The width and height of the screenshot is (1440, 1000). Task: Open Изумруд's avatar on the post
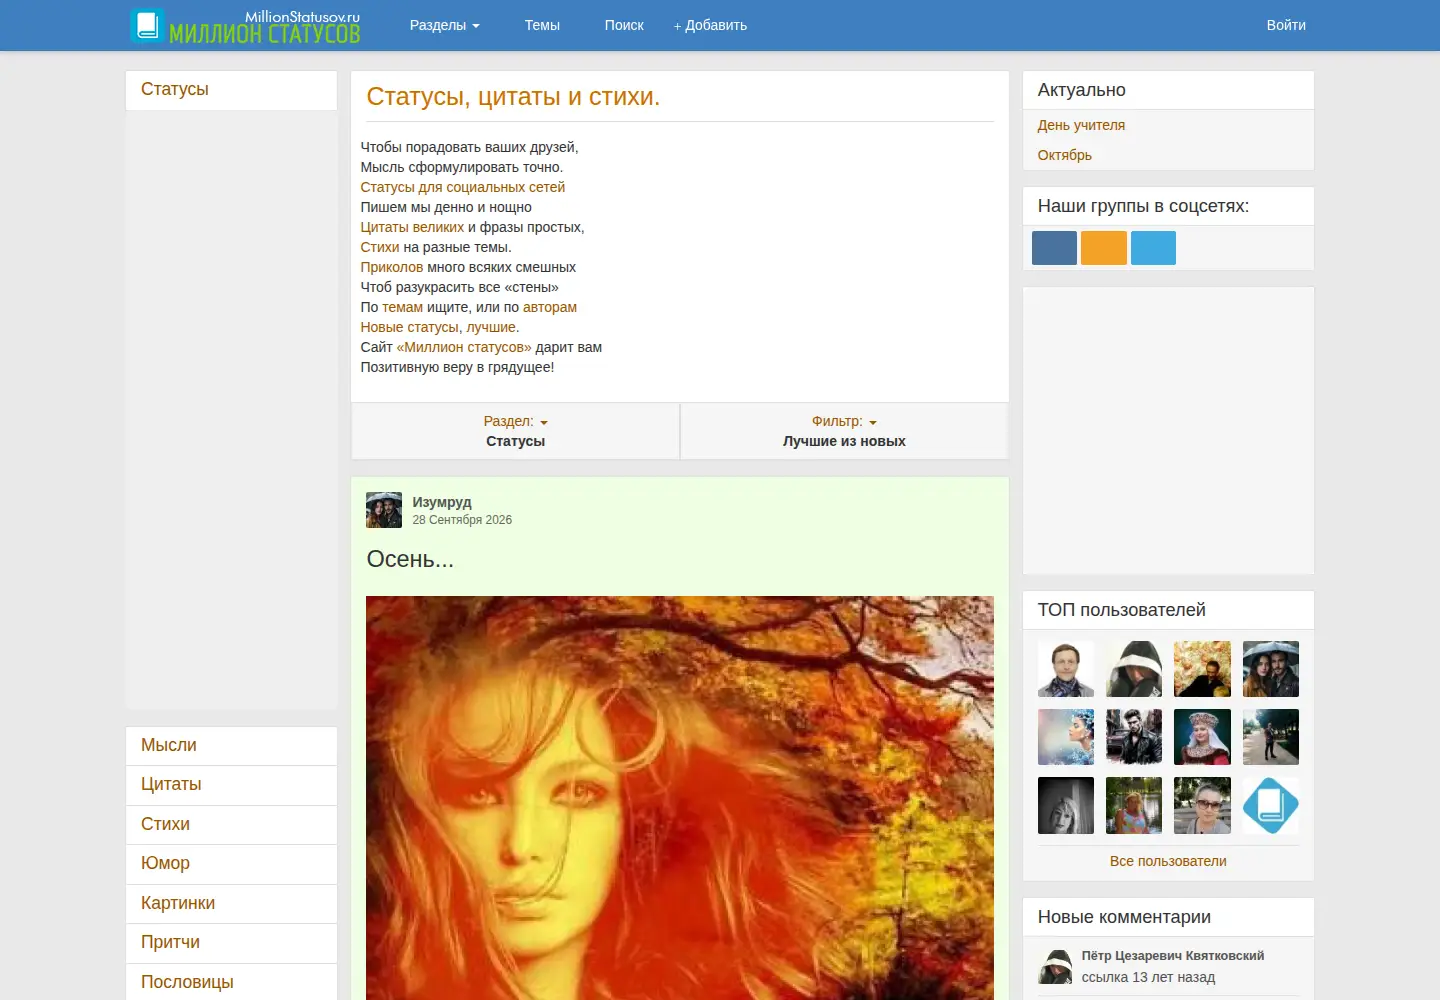pyautogui.click(x=384, y=510)
